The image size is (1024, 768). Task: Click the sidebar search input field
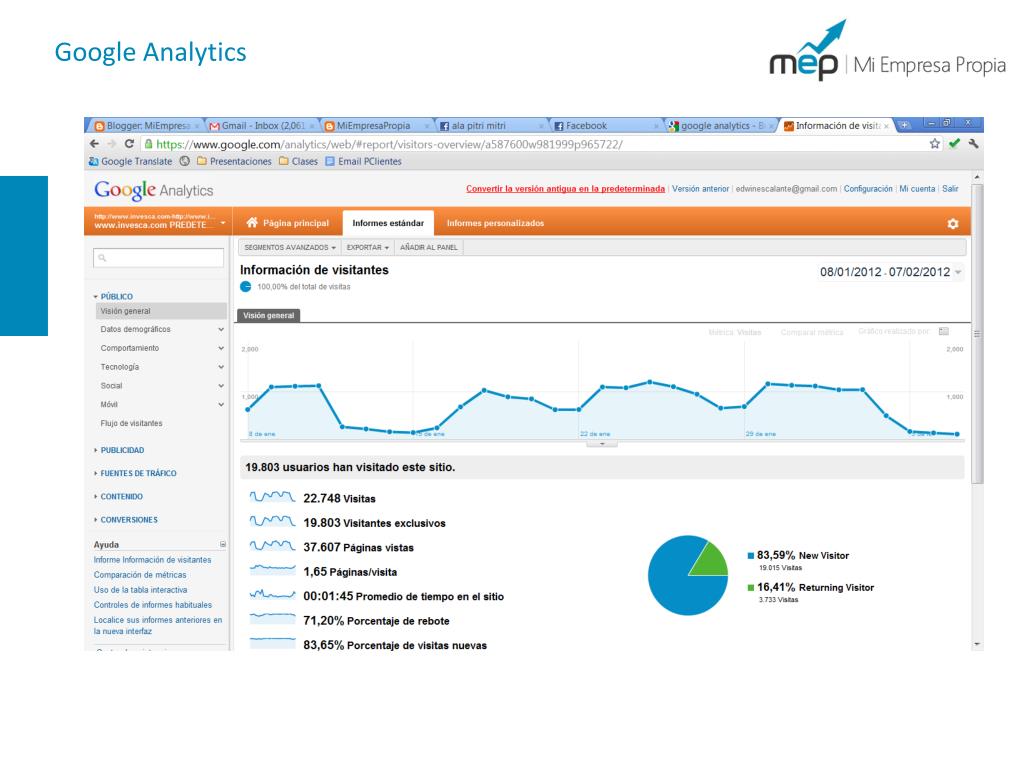[x=159, y=258]
